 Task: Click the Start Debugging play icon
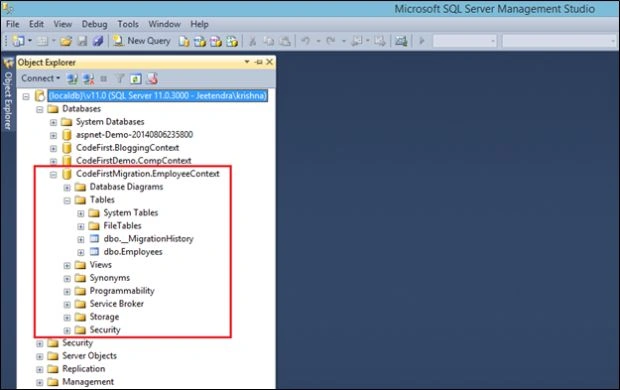coord(422,41)
